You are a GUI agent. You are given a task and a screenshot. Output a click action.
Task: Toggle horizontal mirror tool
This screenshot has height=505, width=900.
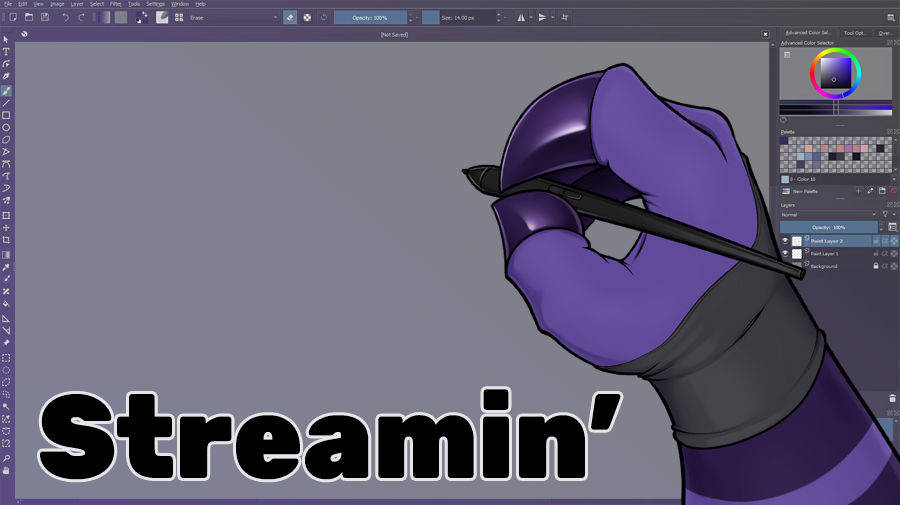pos(521,18)
